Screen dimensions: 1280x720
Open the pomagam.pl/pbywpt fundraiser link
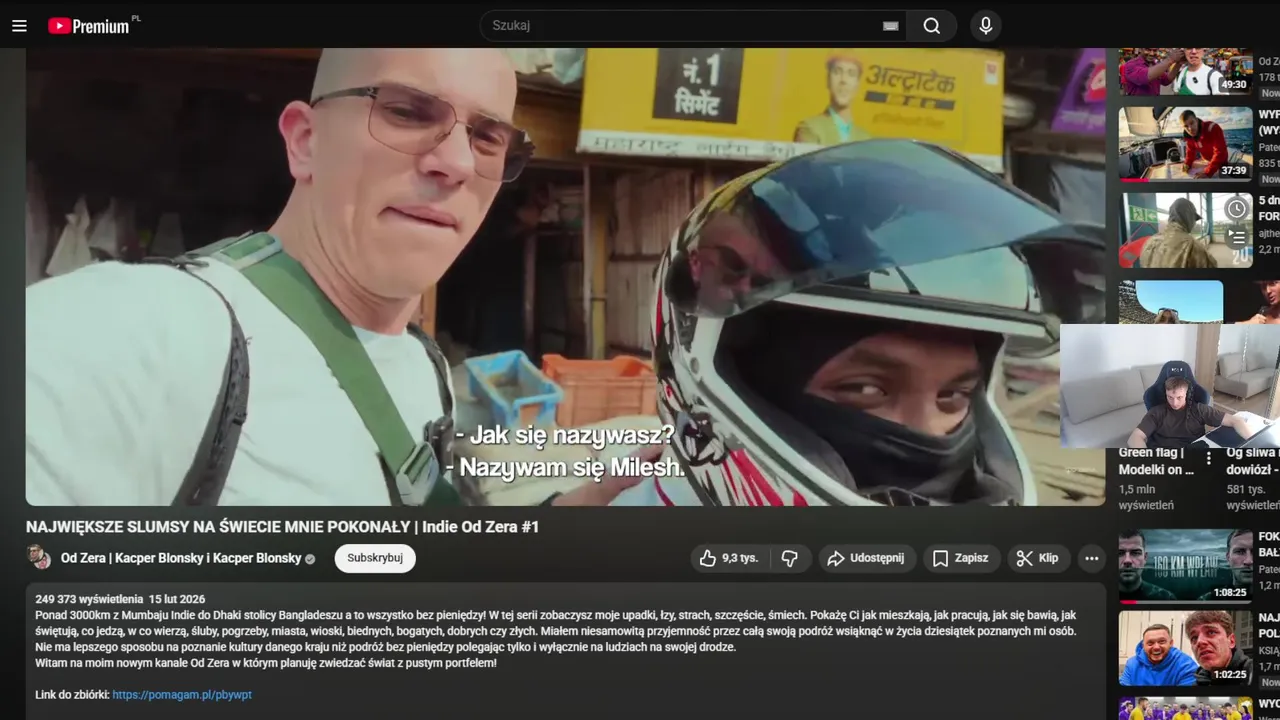[182, 694]
